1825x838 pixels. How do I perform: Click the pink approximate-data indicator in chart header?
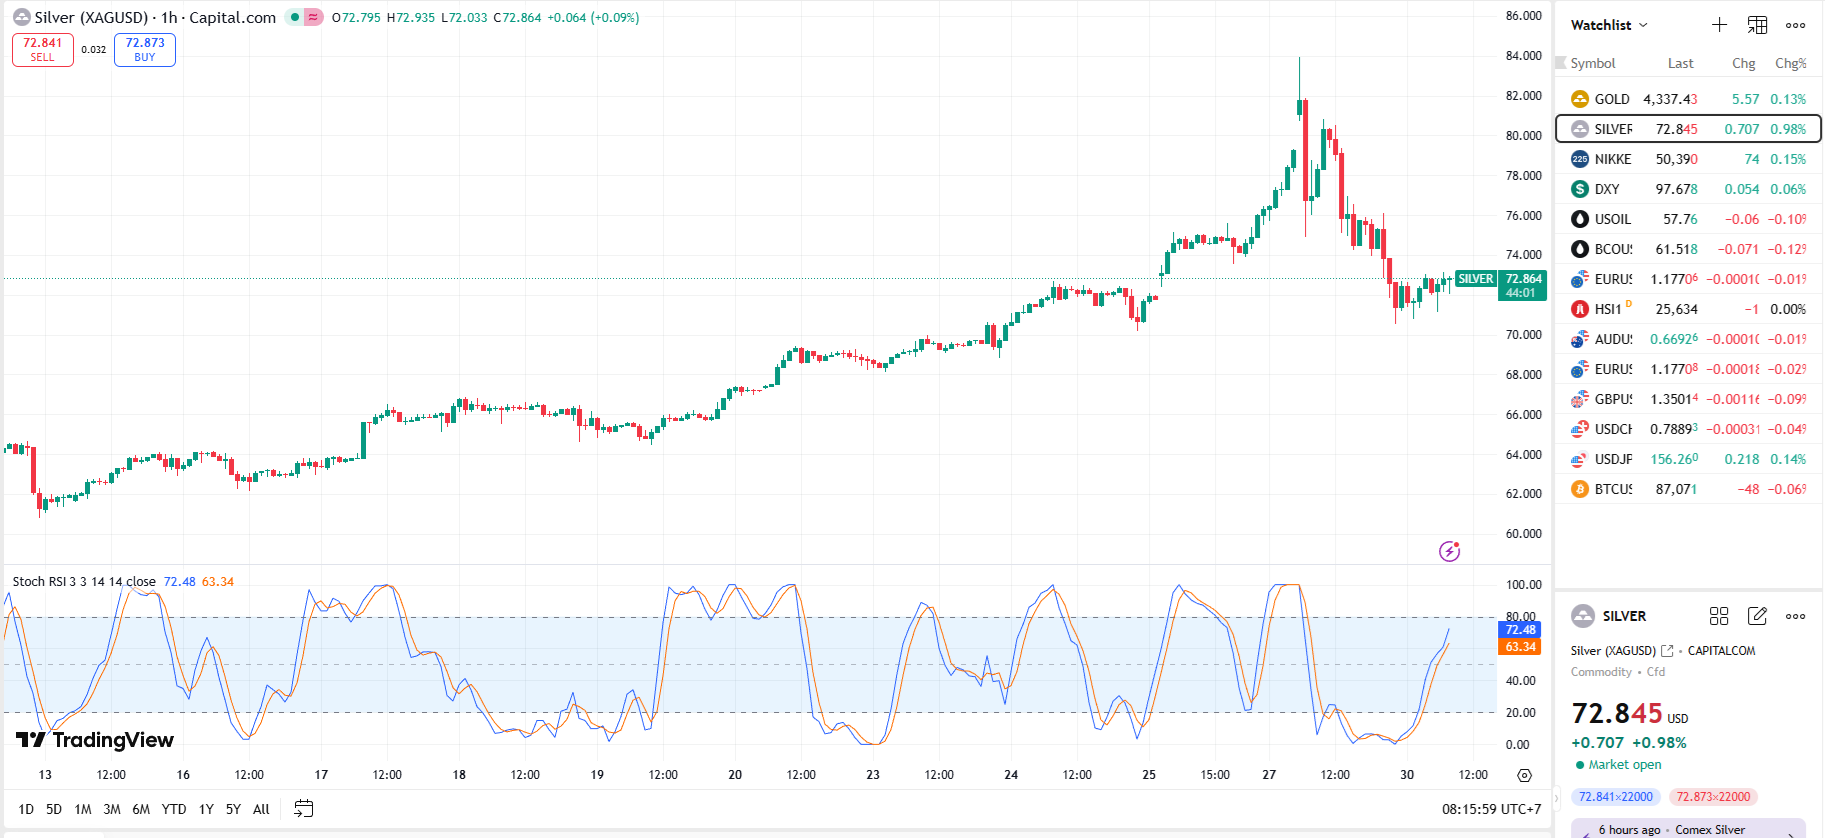(x=313, y=17)
